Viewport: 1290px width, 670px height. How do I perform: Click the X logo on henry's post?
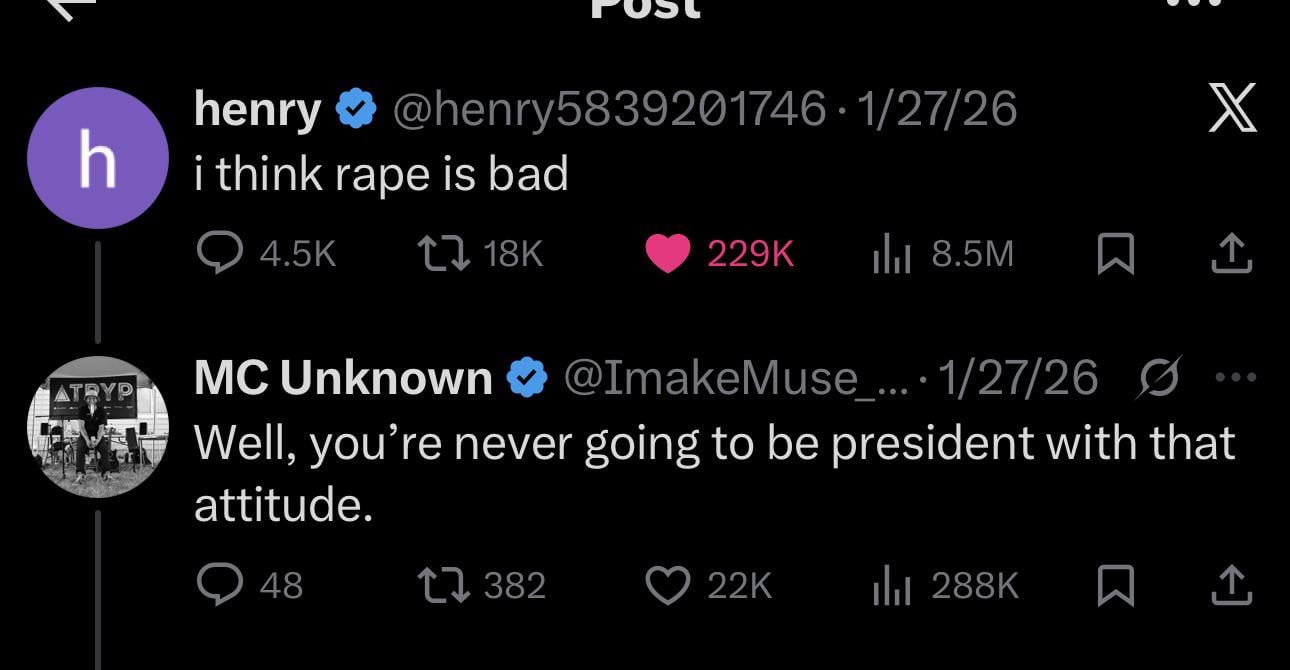1231,109
